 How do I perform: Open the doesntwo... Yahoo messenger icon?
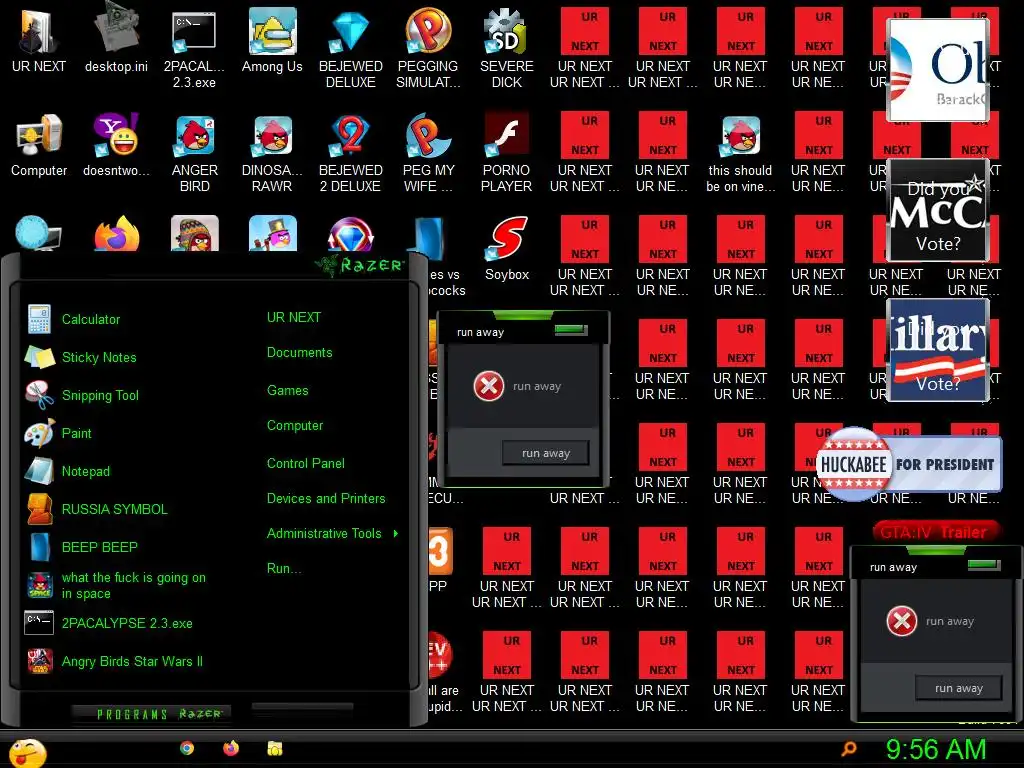coord(116,145)
